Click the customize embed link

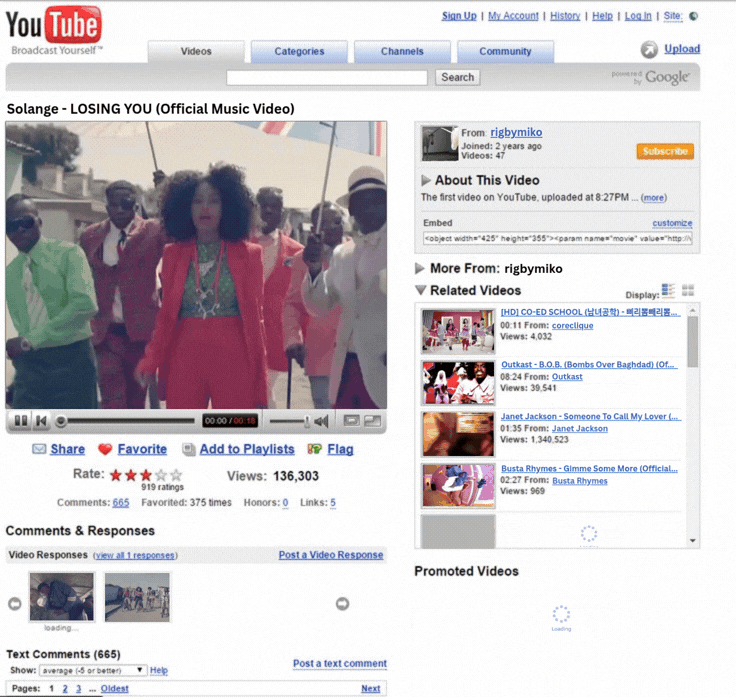(672, 223)
